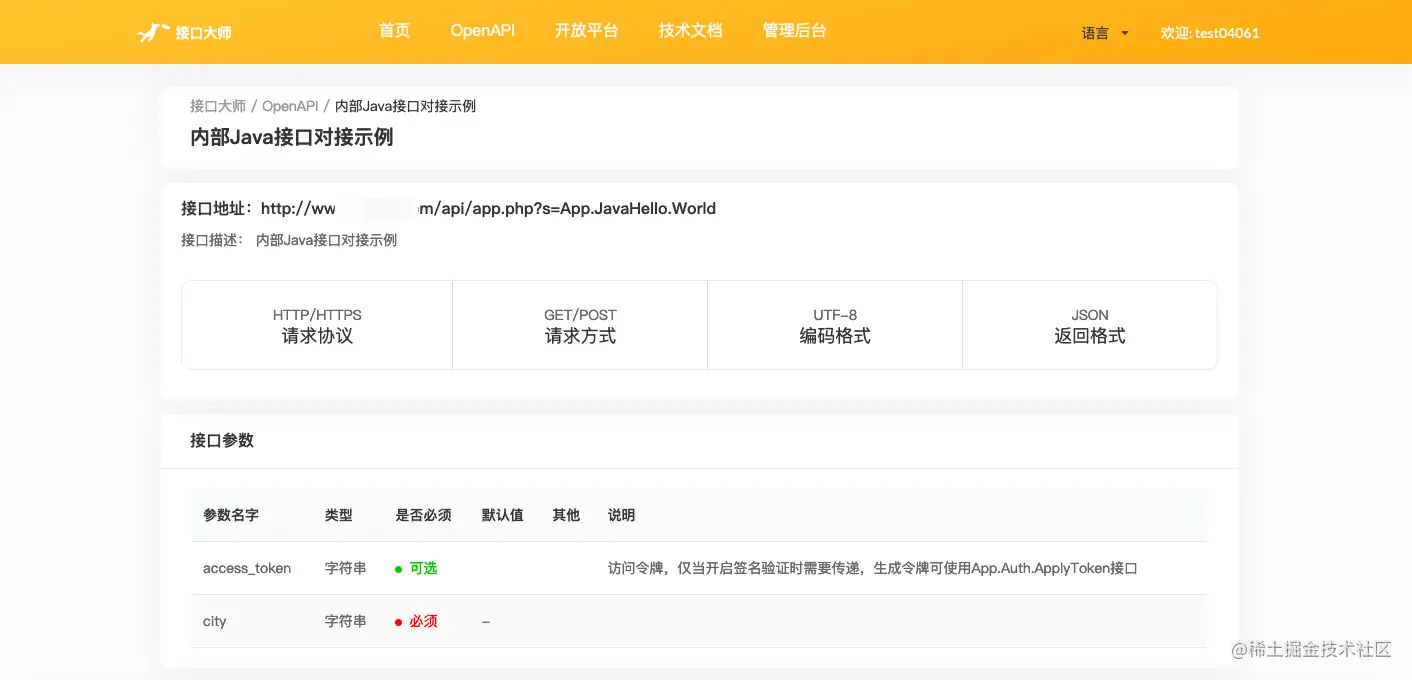Expand the access_token parameter row

pyautogui.click(x=246, y=567)
